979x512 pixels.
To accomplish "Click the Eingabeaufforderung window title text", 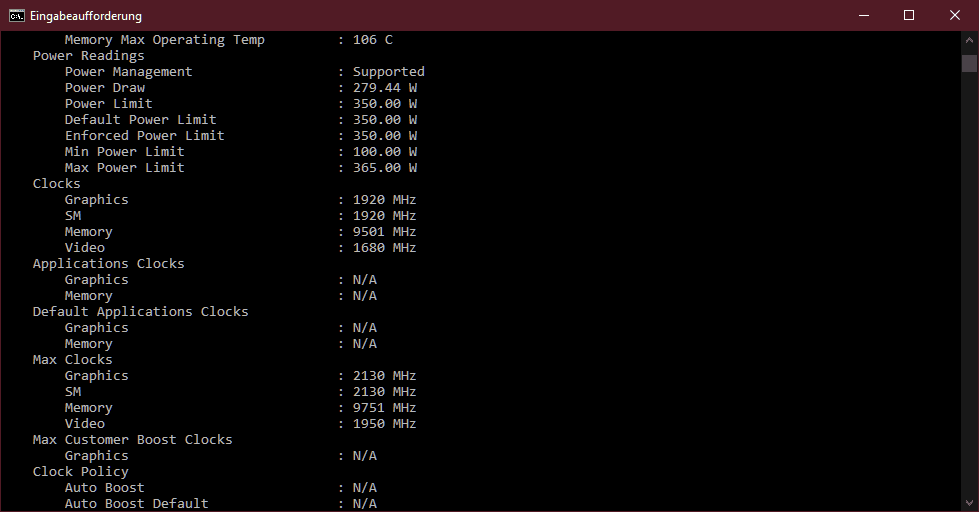I will [86, 16].
